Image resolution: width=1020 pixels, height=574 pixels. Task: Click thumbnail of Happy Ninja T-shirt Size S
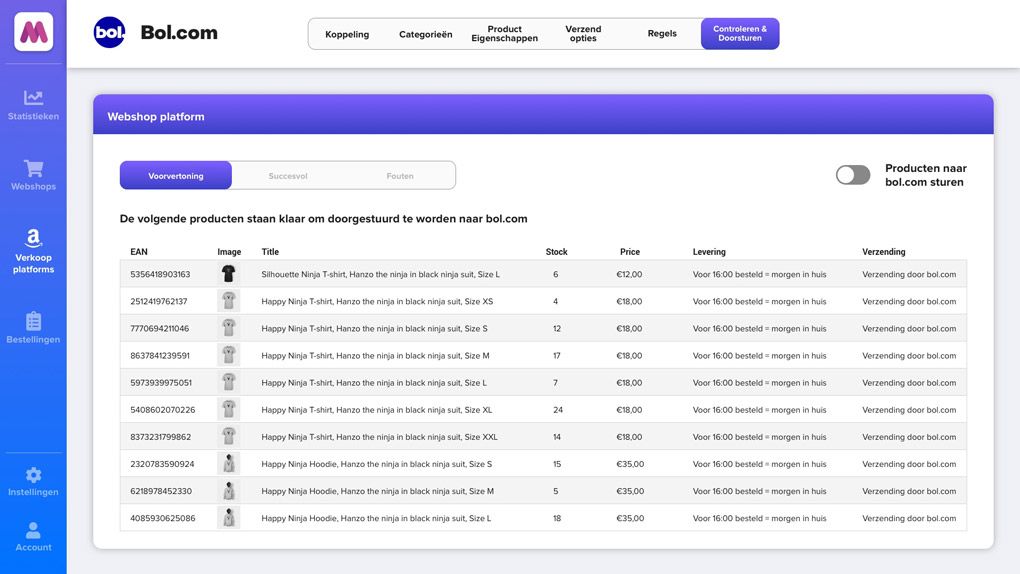228,328
